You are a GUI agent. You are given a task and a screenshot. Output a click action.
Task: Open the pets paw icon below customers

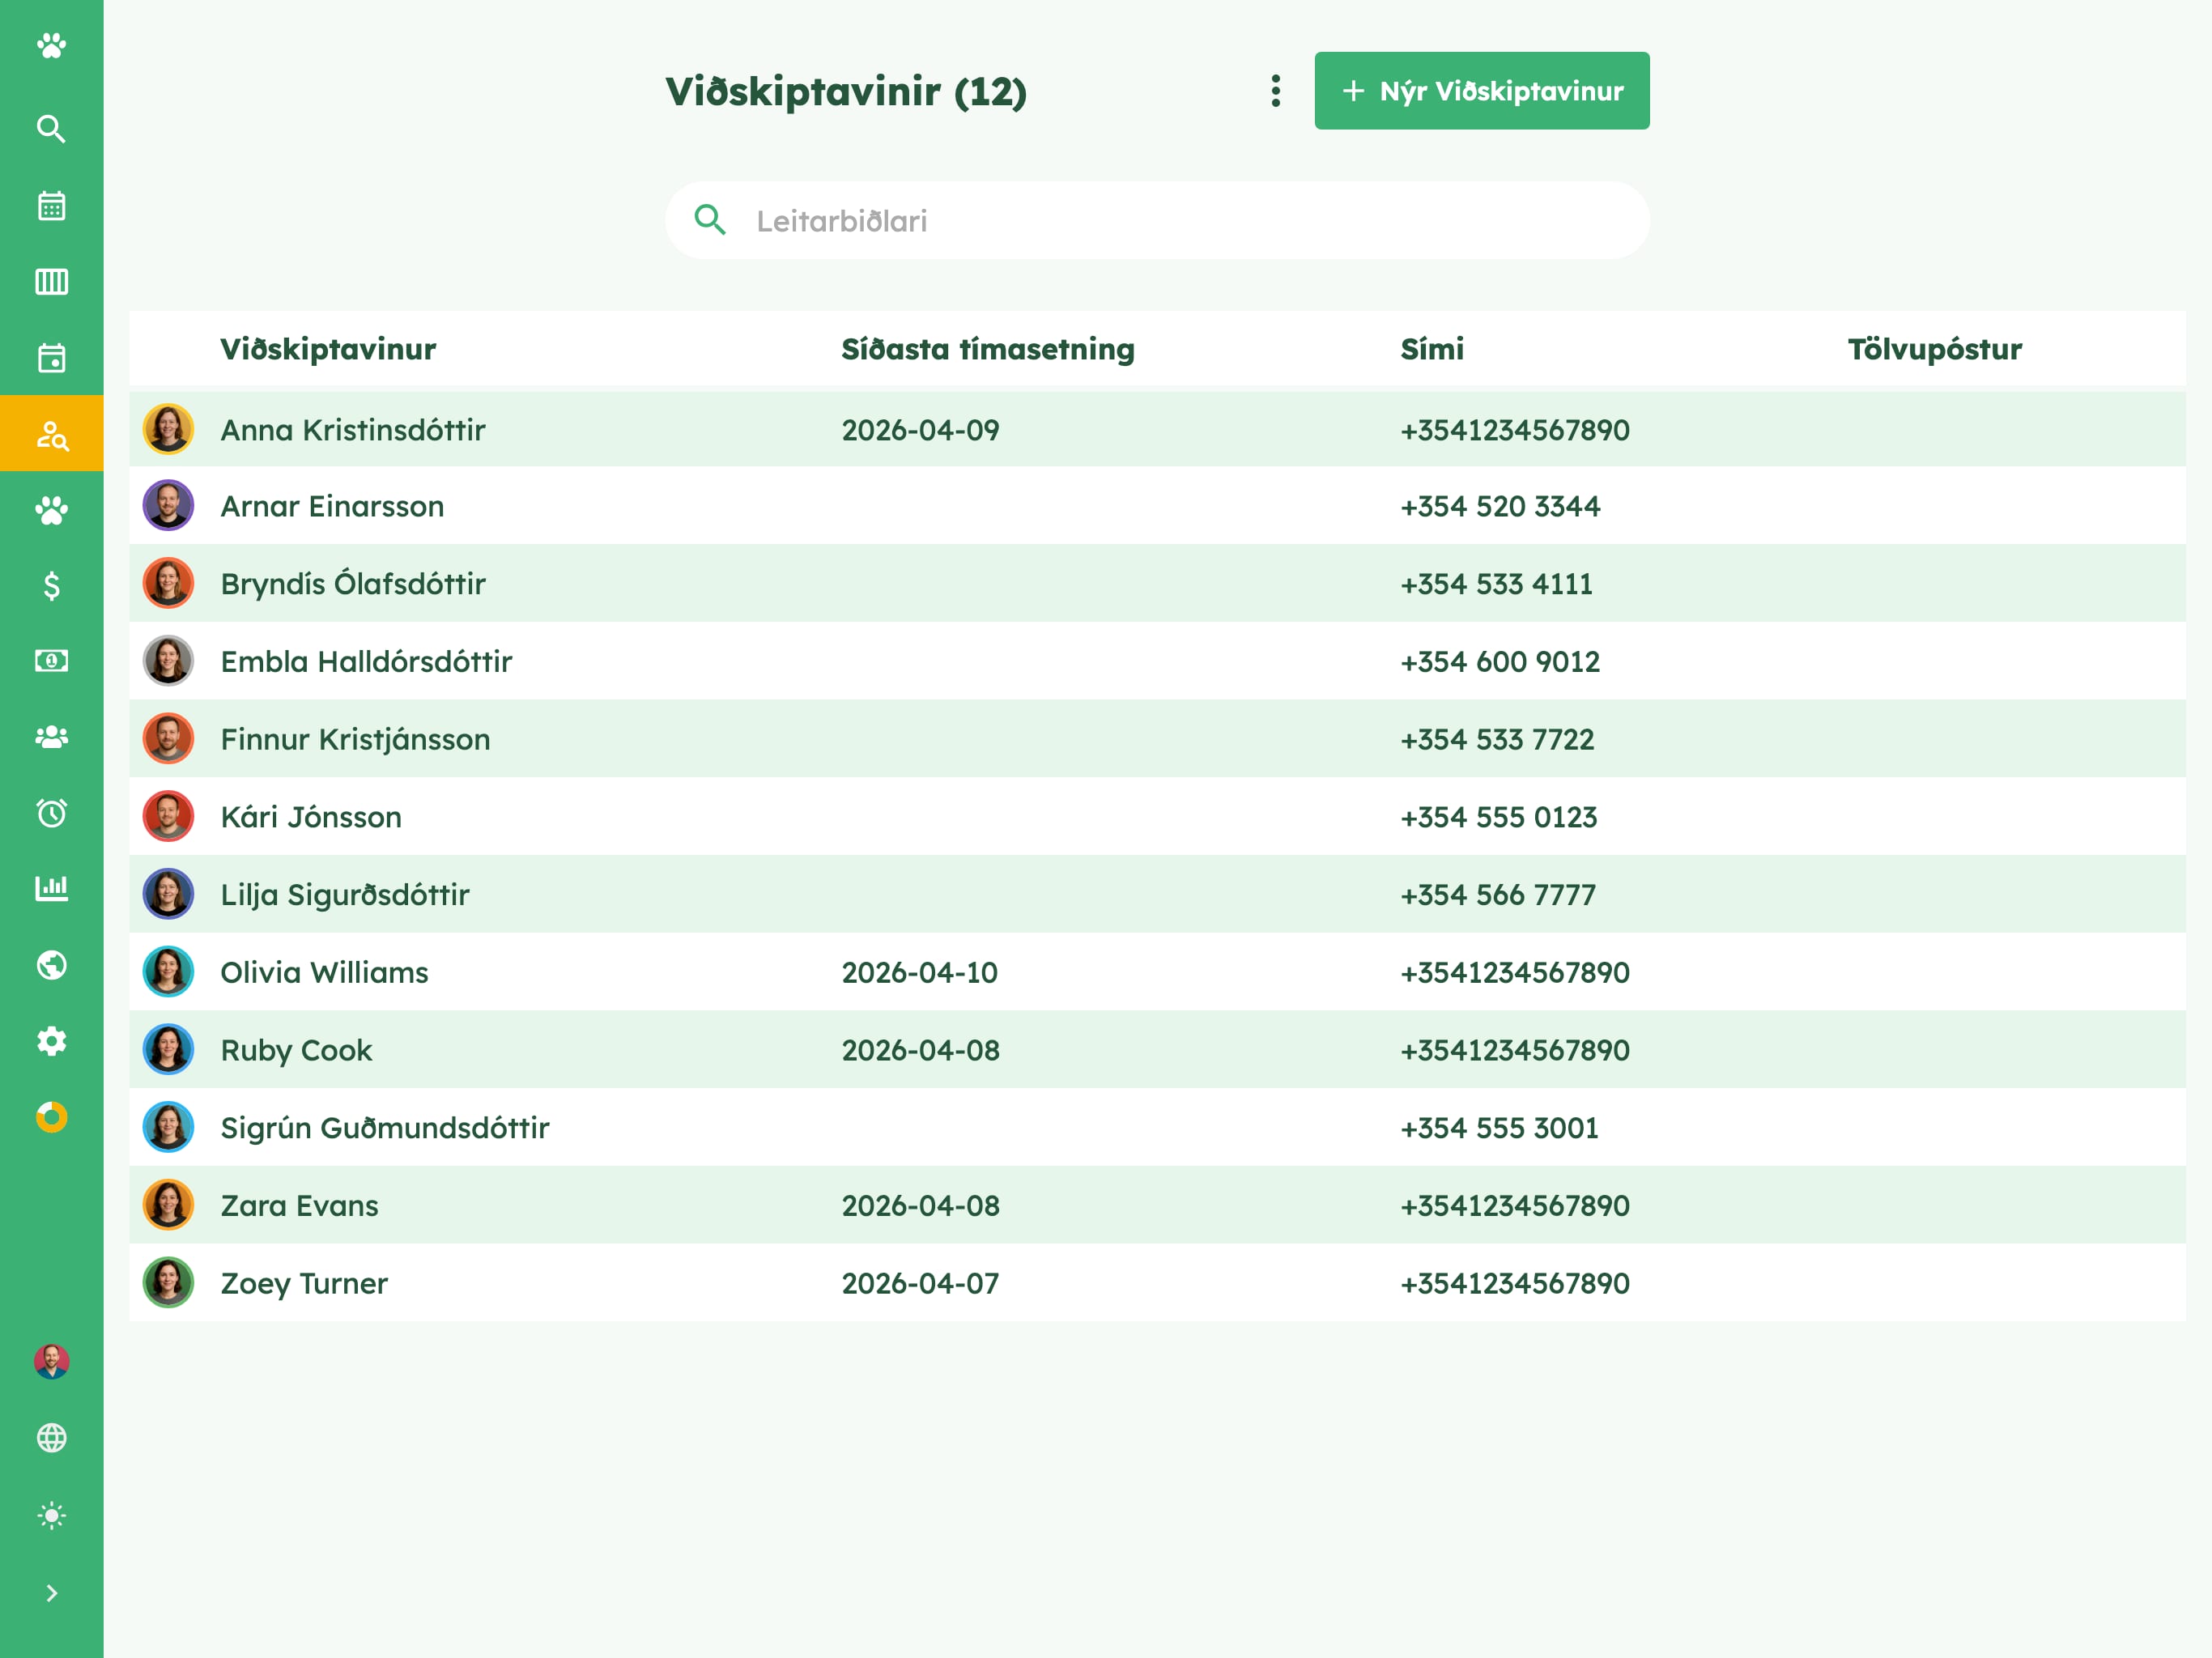tap(51, 510)
